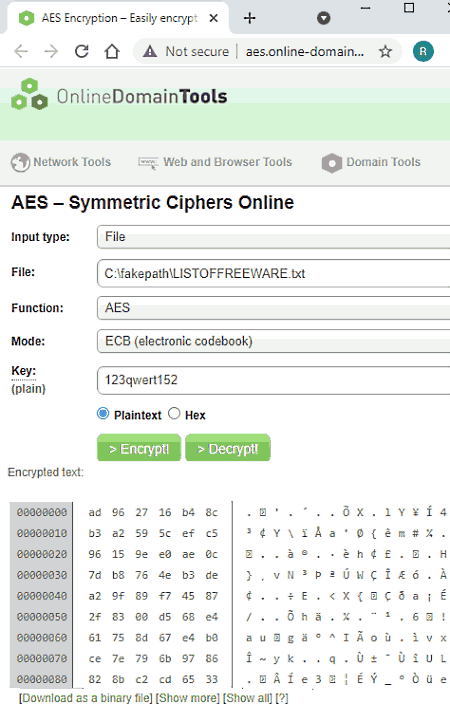Click the [?] help link
The height and width of the screenshot is (722, 450).
click(x=282, y=699)
